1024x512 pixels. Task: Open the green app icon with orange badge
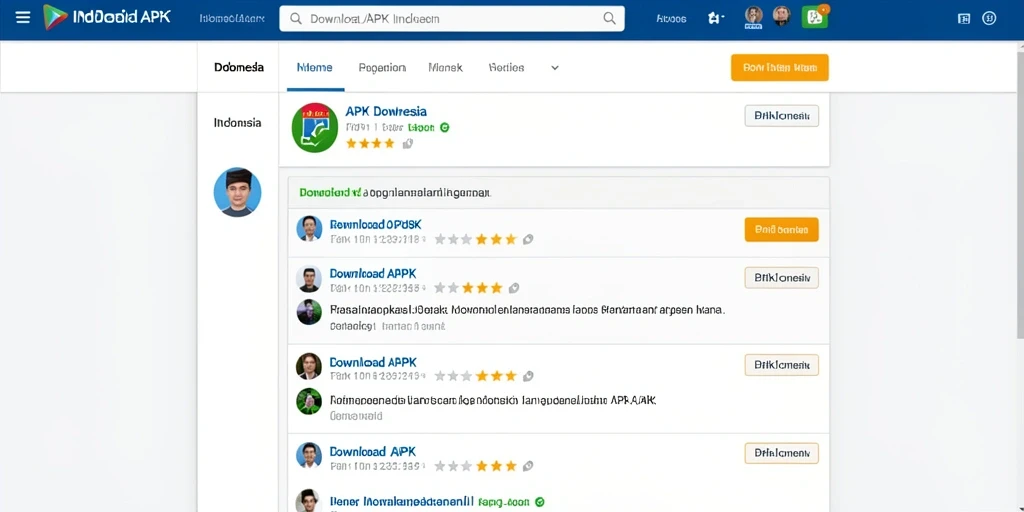click(815, 17)
